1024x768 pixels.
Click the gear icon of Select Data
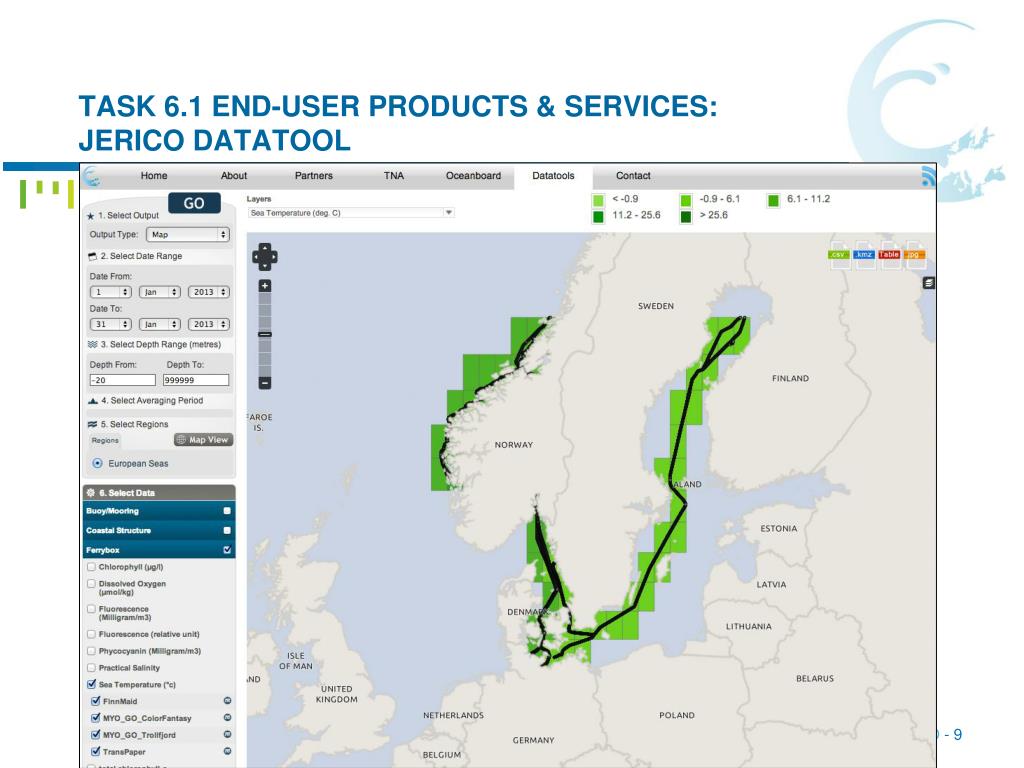click(x=91, y=492)
